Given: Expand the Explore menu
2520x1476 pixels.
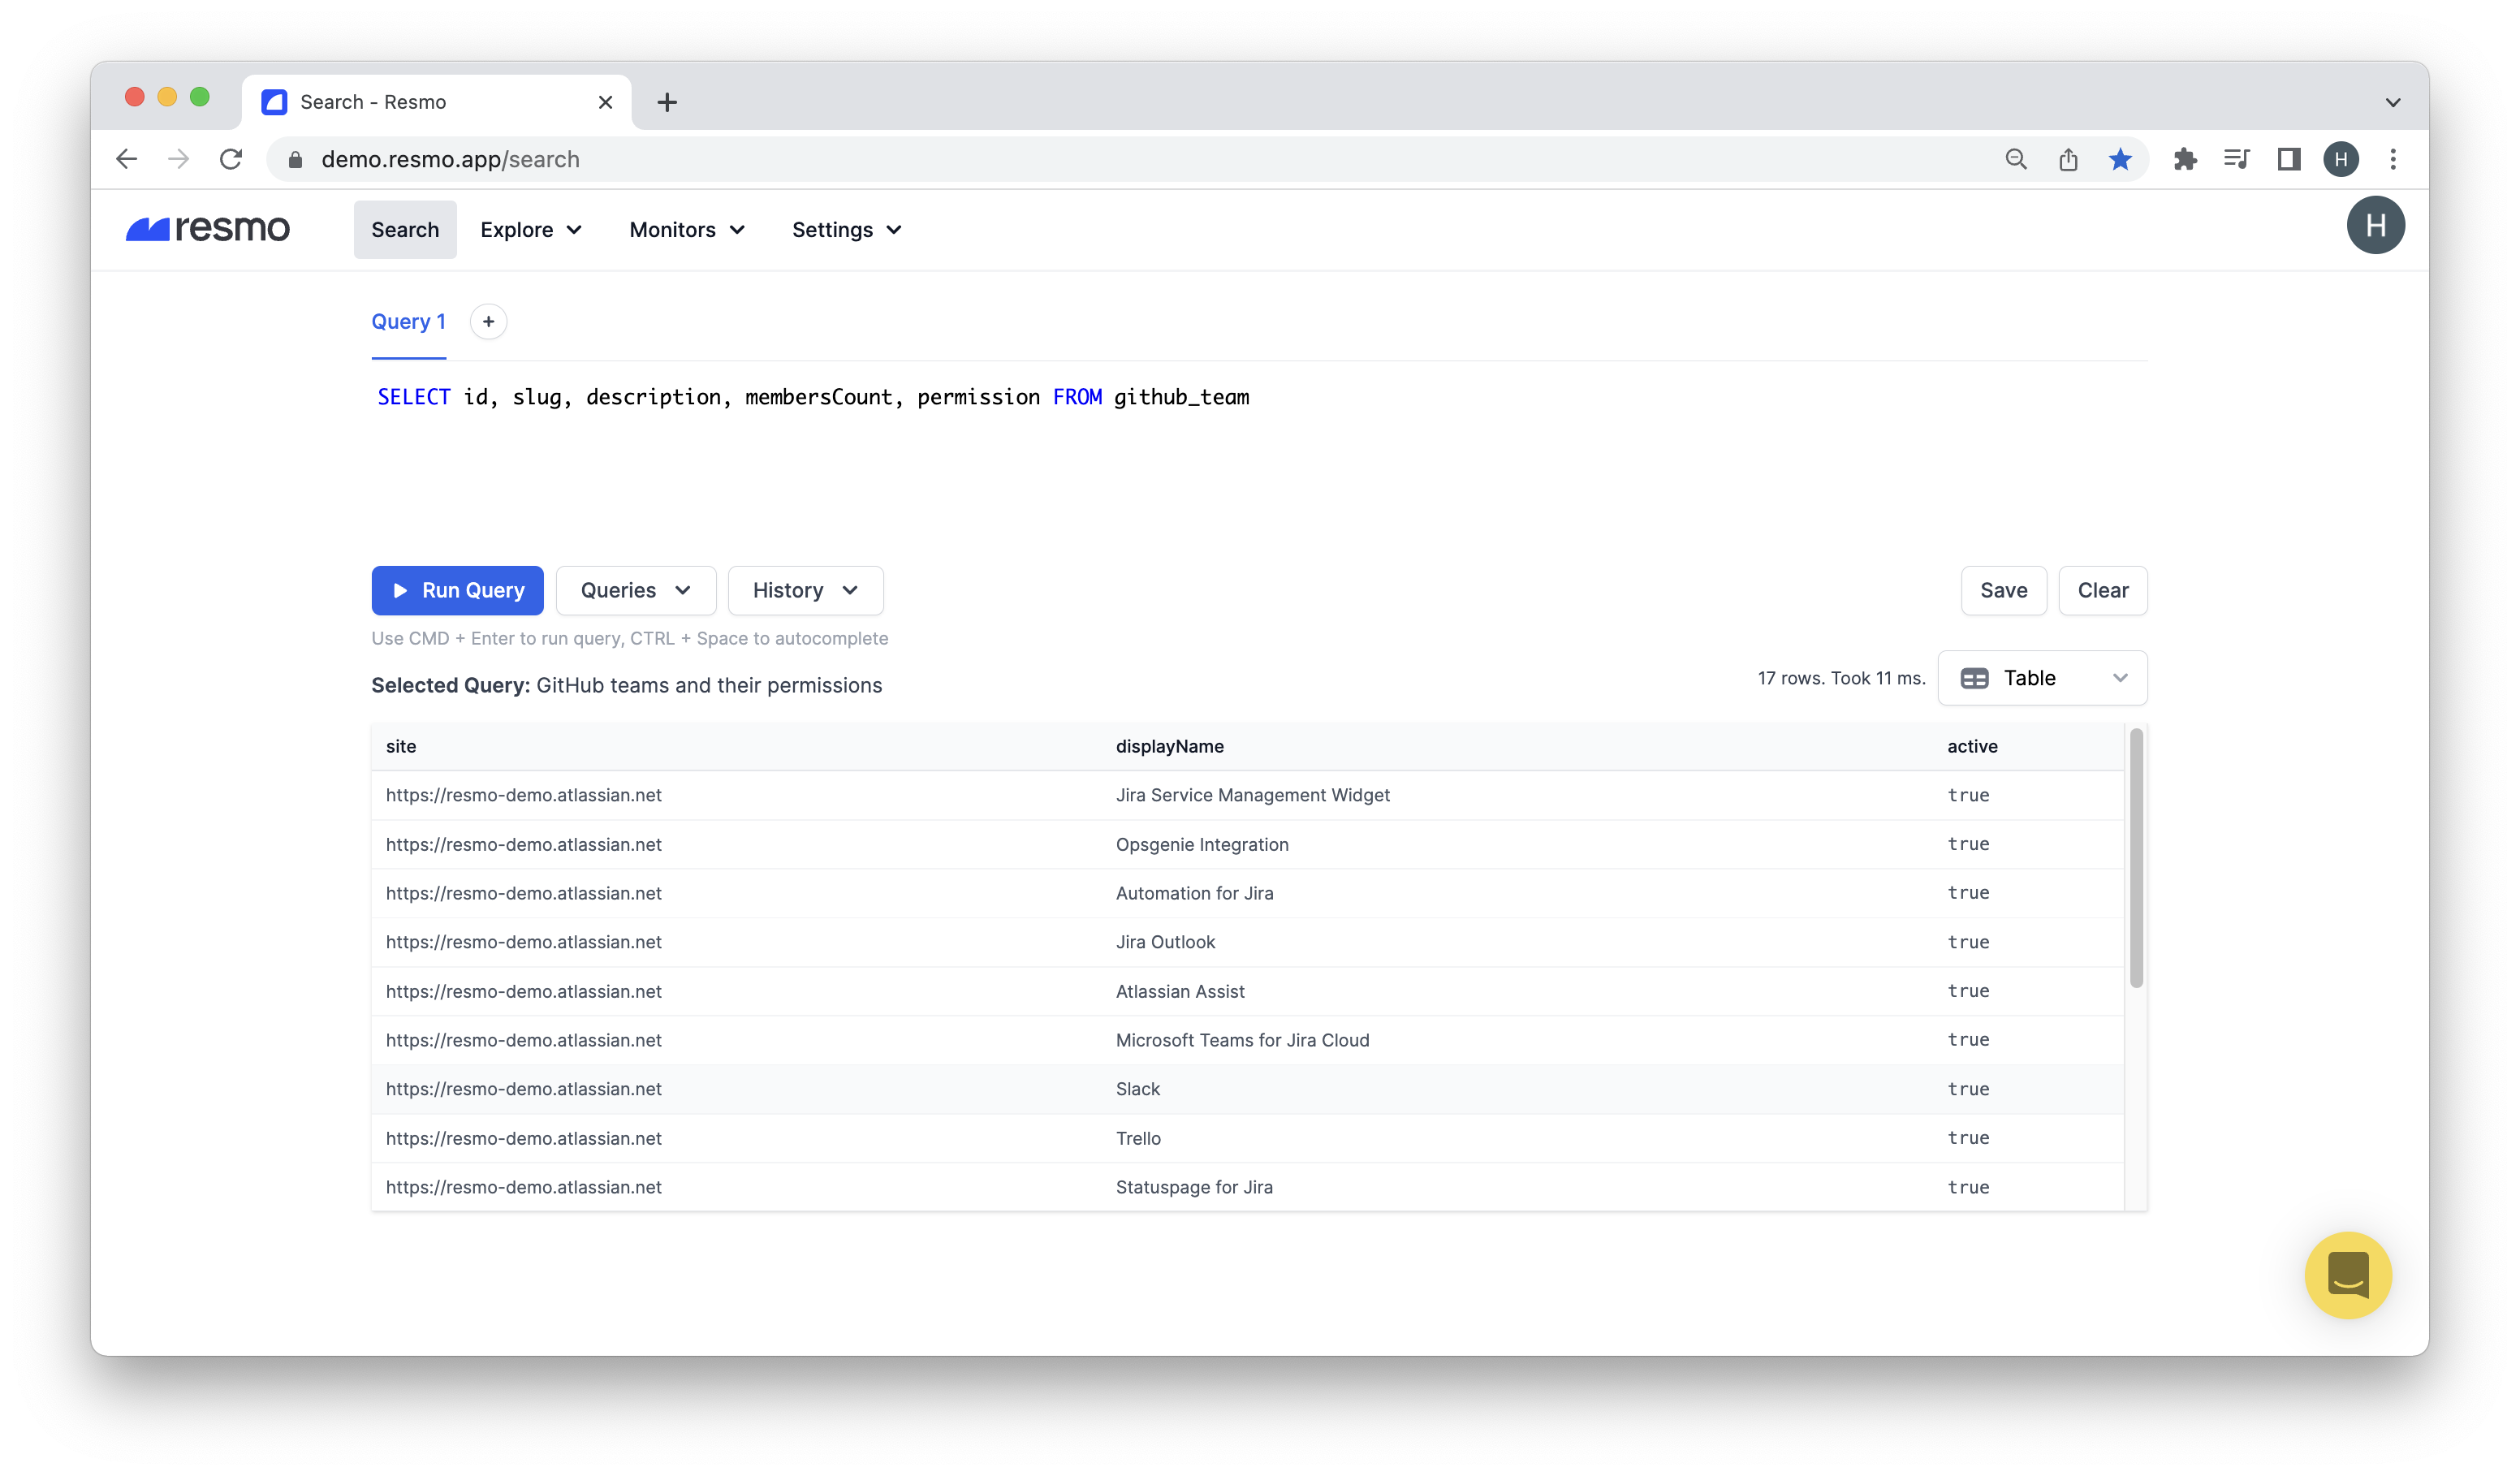Looking at the screenshot, I should tap(531, 230).
